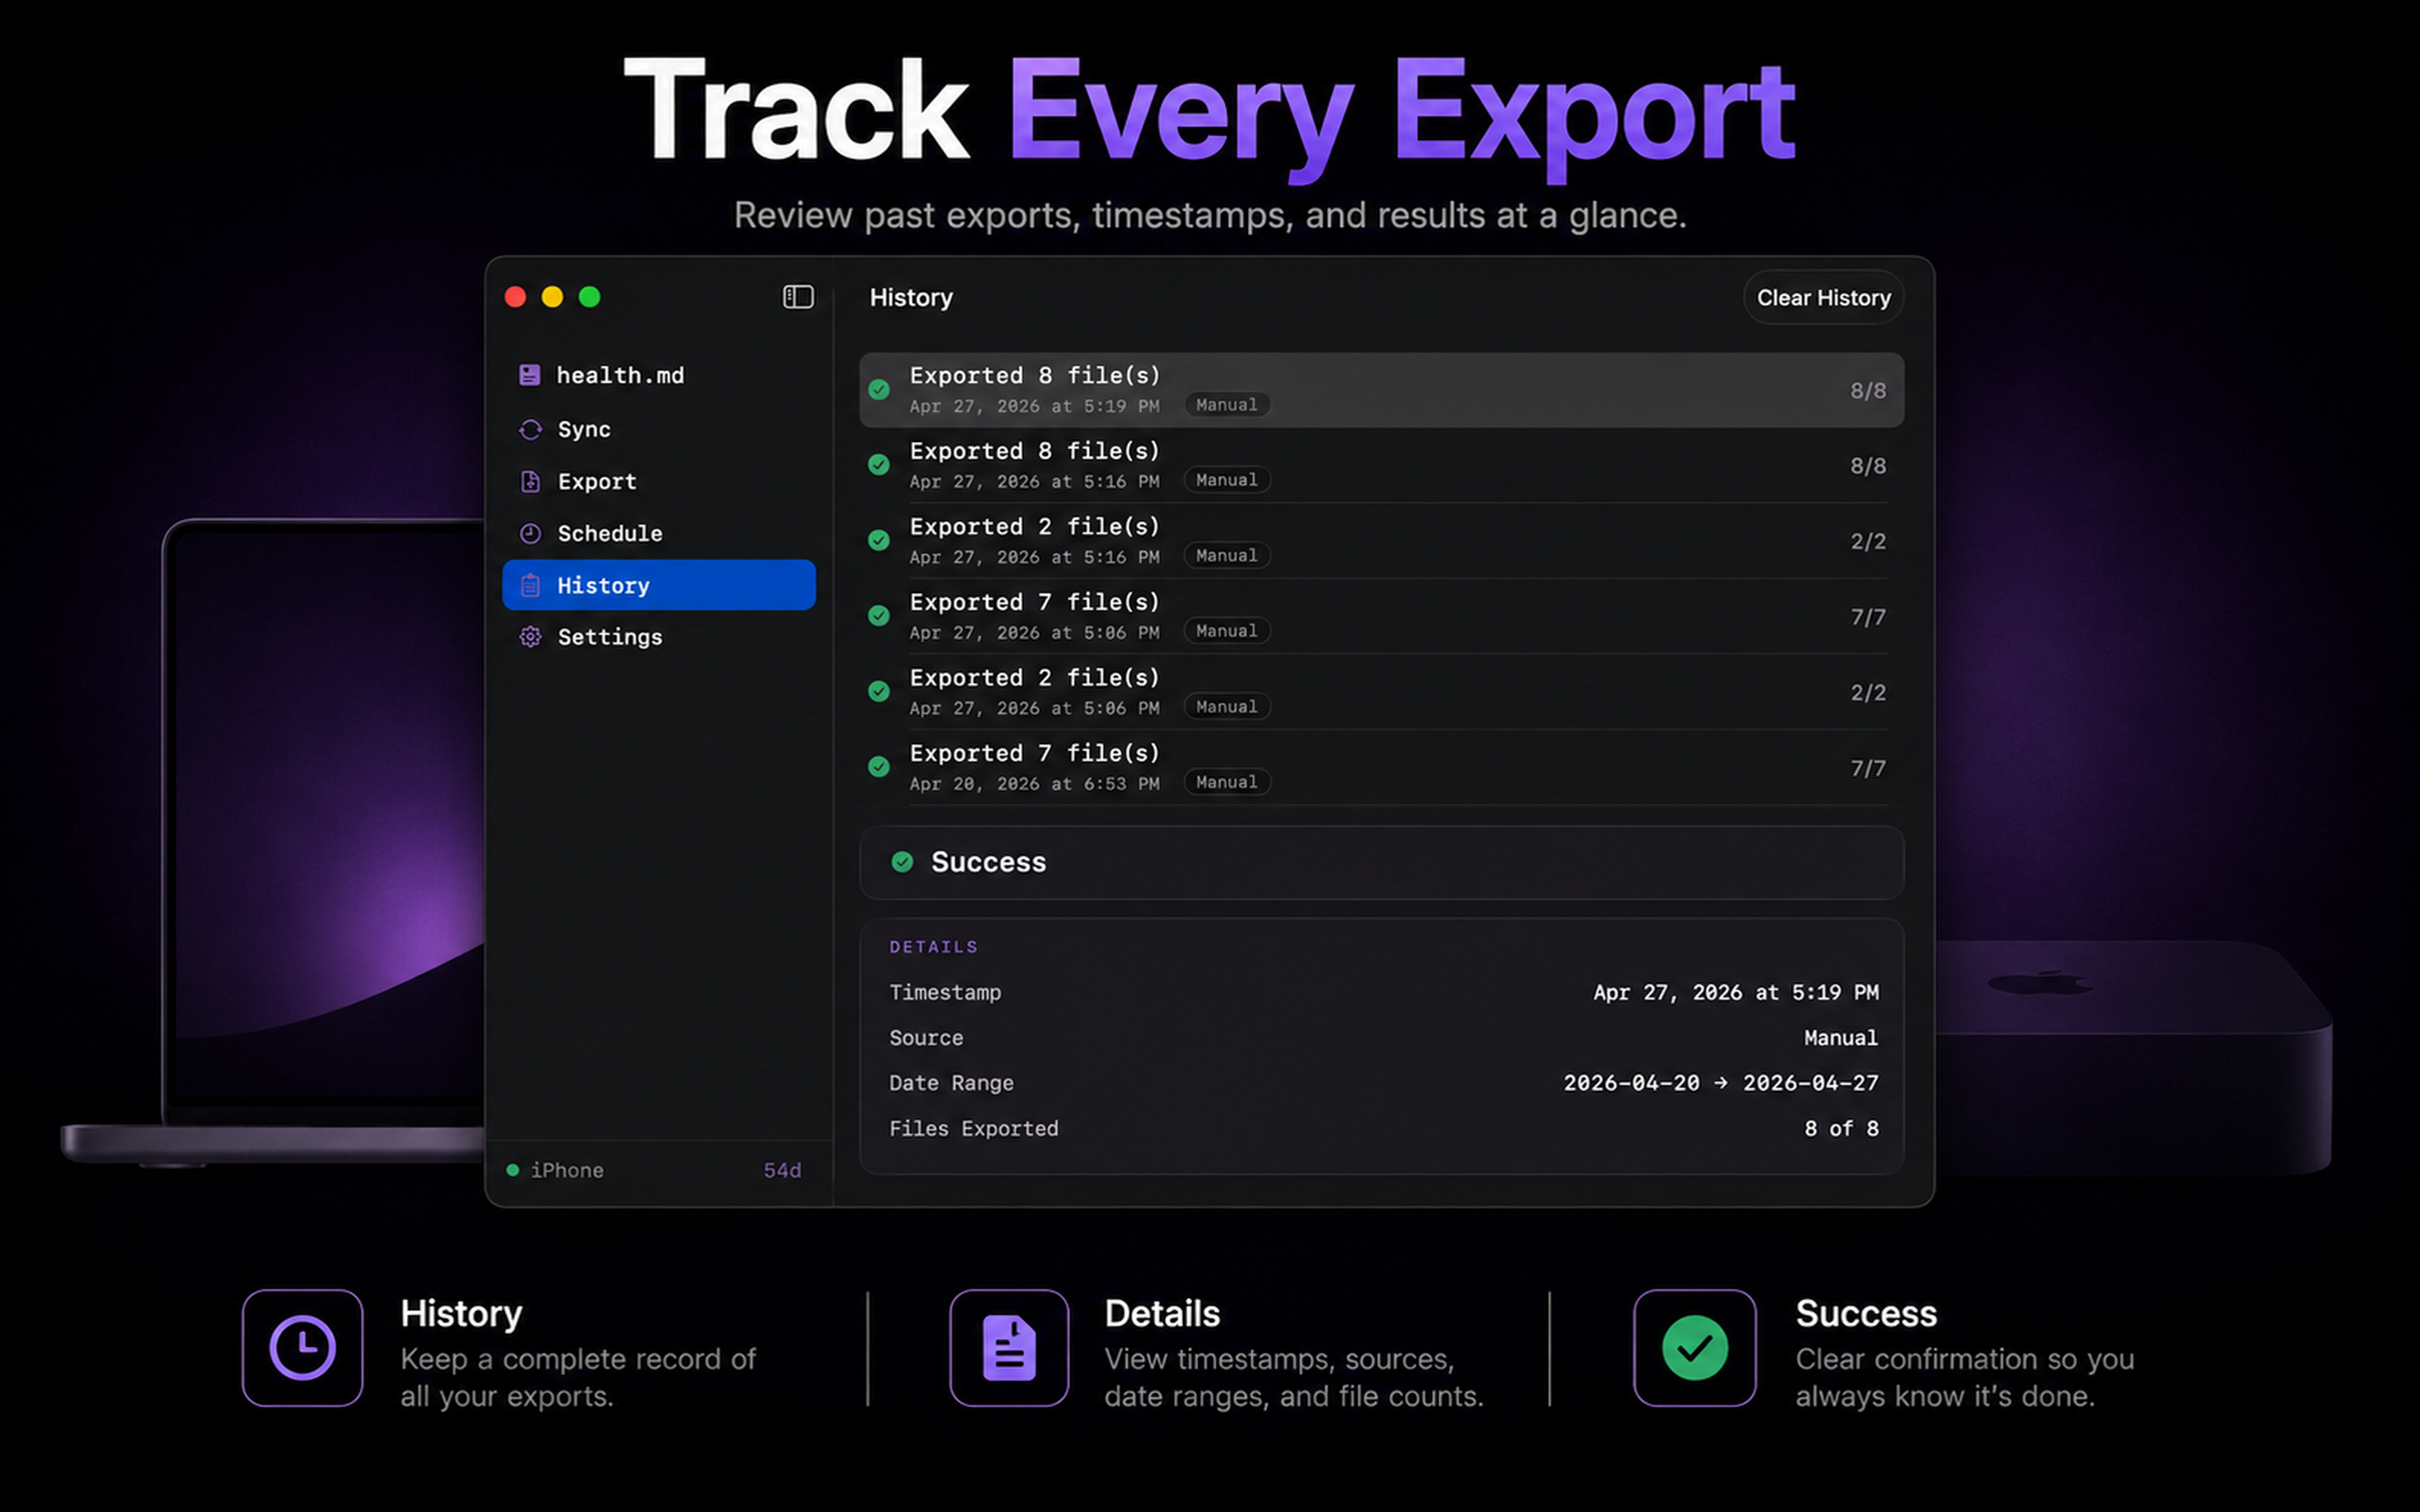Click the 'DETAILS' section header
The height and width of the screenshot is (1512, 2420).
[934, 947]
